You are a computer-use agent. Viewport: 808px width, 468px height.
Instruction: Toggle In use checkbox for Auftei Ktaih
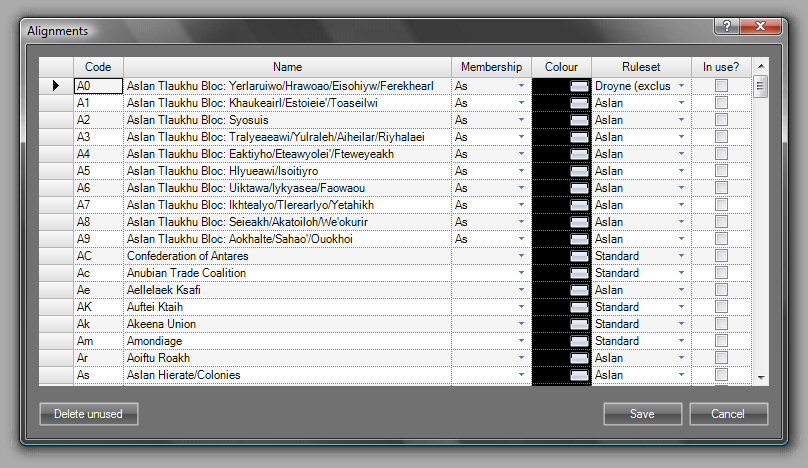[721, 307]
